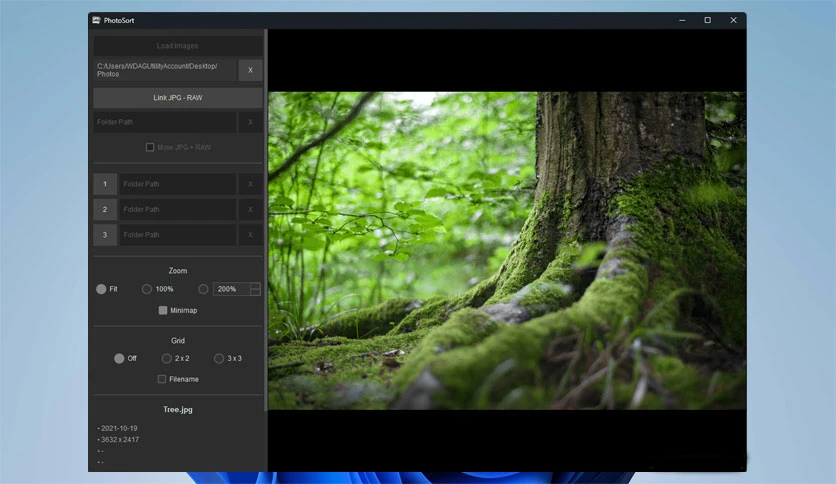Click the sidebar vertical scrollbar
This screenshot has height=484, width=836.
(266, 220)
